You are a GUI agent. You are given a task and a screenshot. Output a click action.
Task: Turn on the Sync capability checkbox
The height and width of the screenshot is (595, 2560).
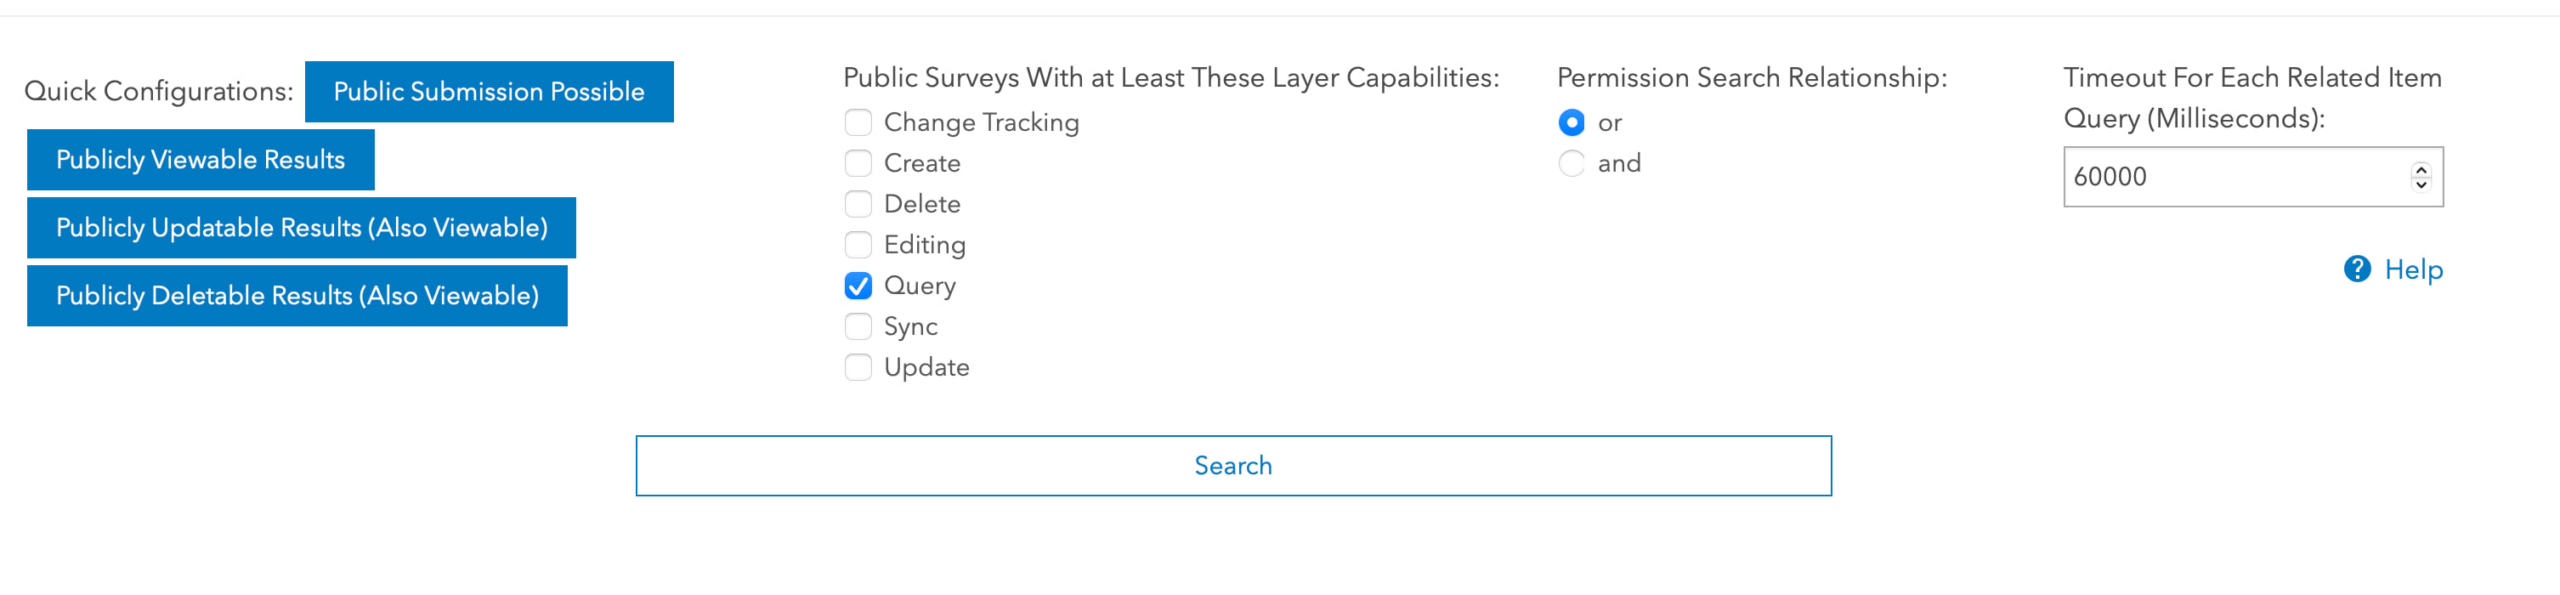(858, 327)
